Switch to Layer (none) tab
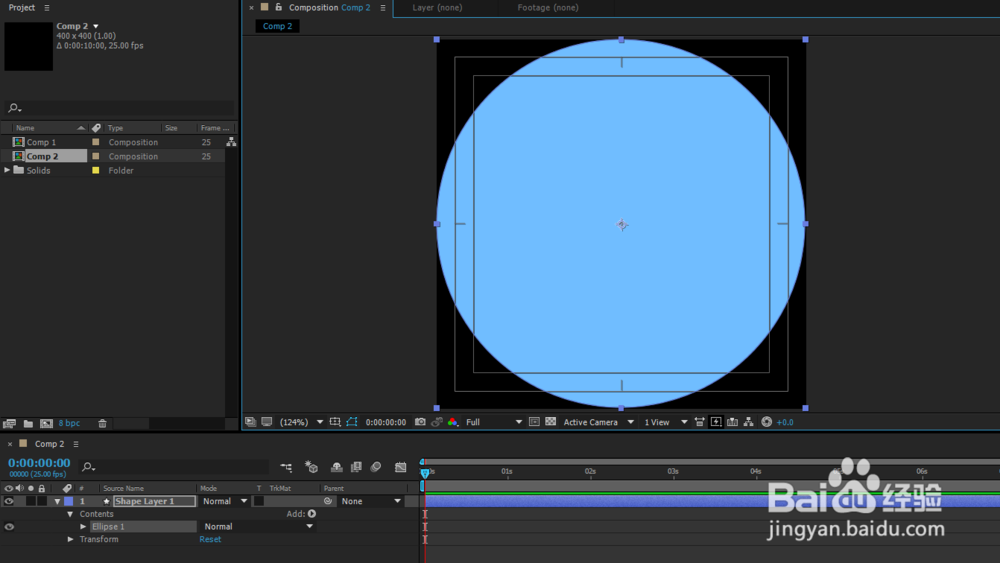This screenshot has width=1000, height=563. (438, 8)
